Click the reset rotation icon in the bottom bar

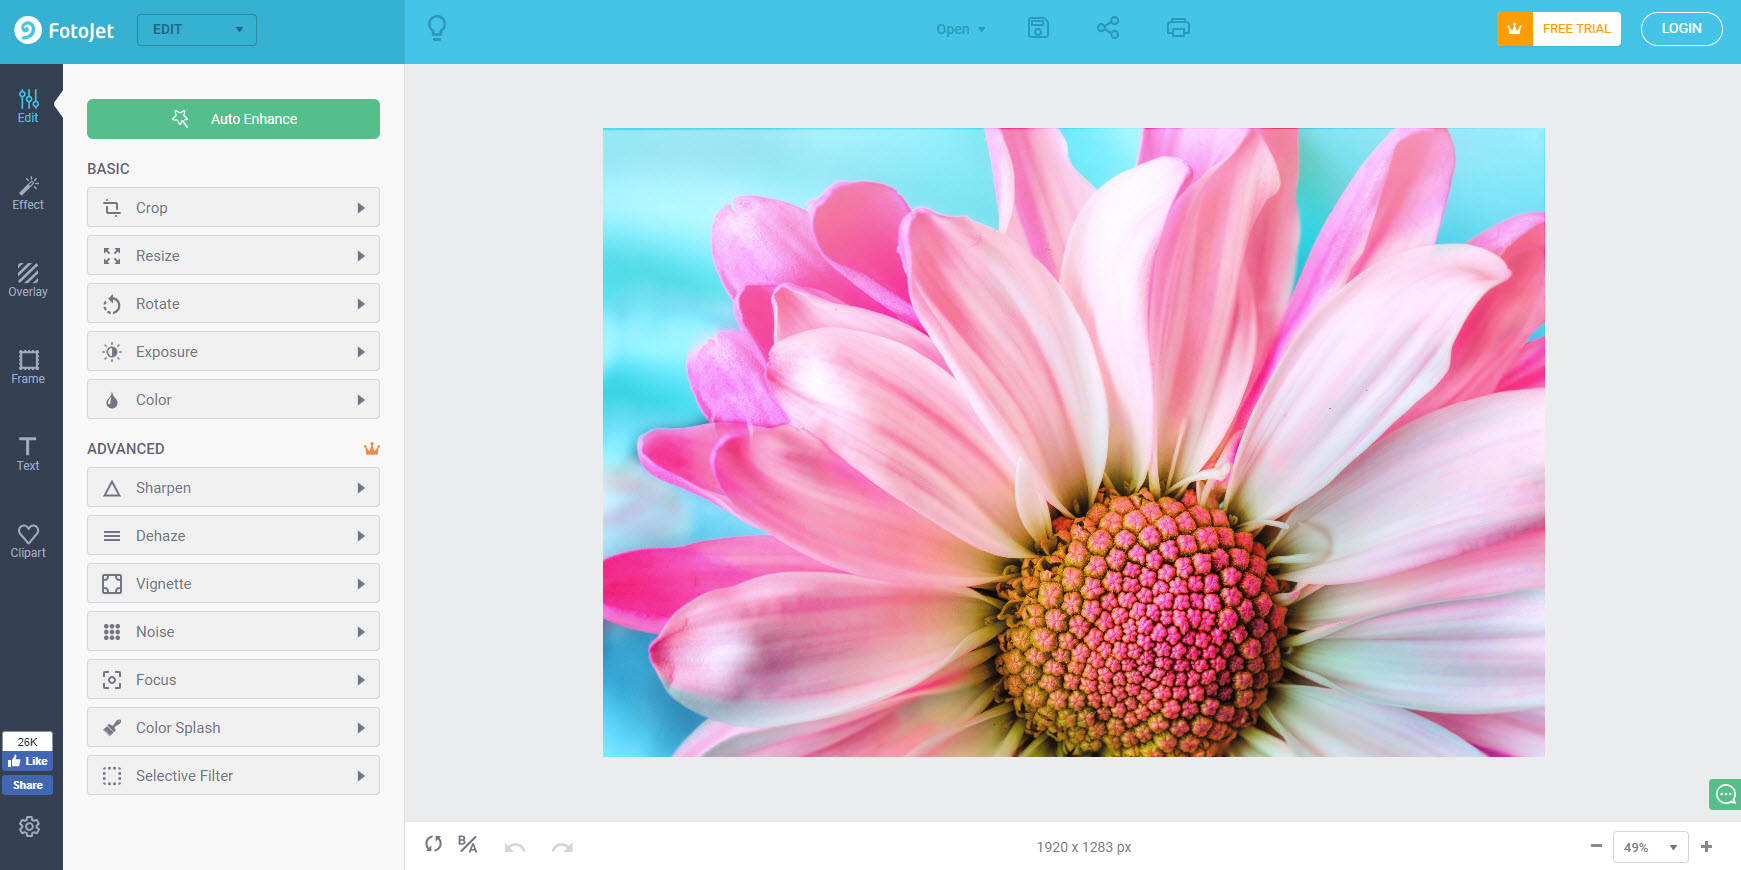pos(433,844)
